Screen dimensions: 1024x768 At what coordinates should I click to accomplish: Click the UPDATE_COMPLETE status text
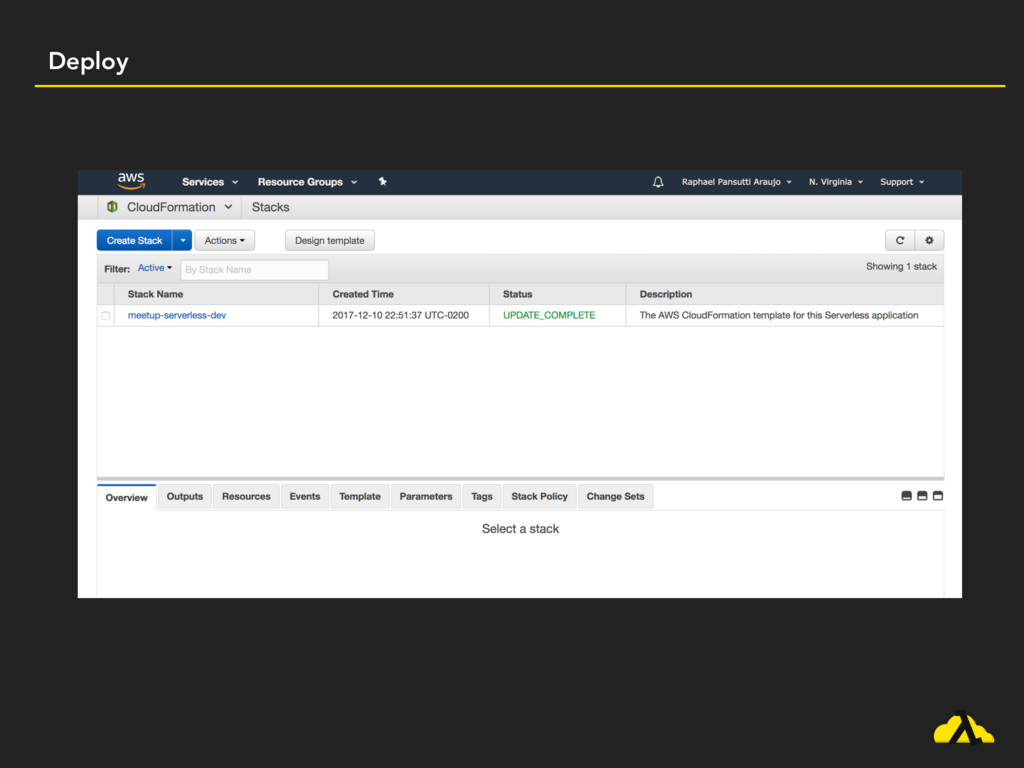click(x=549, y=315)
